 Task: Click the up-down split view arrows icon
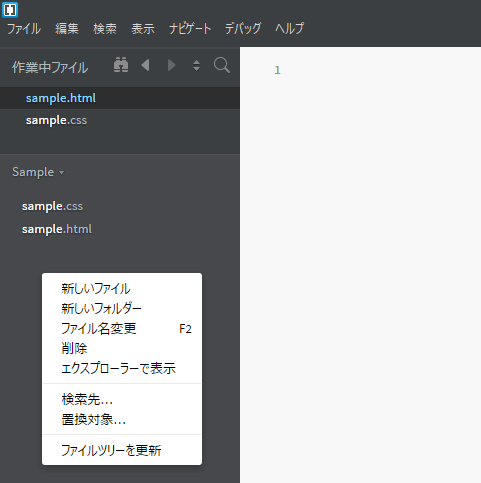(197, 65)
